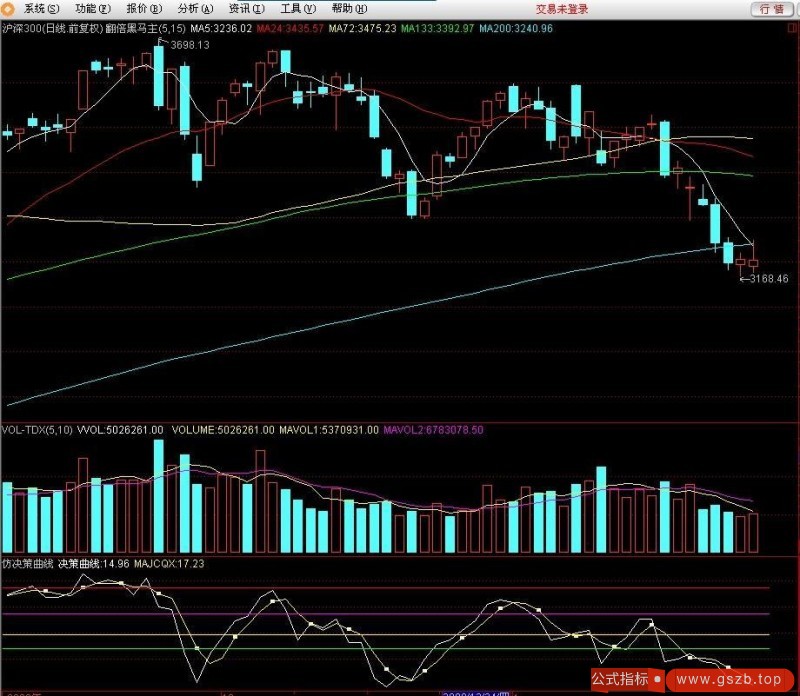Open the 资讯 menu
Screen dimensions: 800x696
point(246,9)
